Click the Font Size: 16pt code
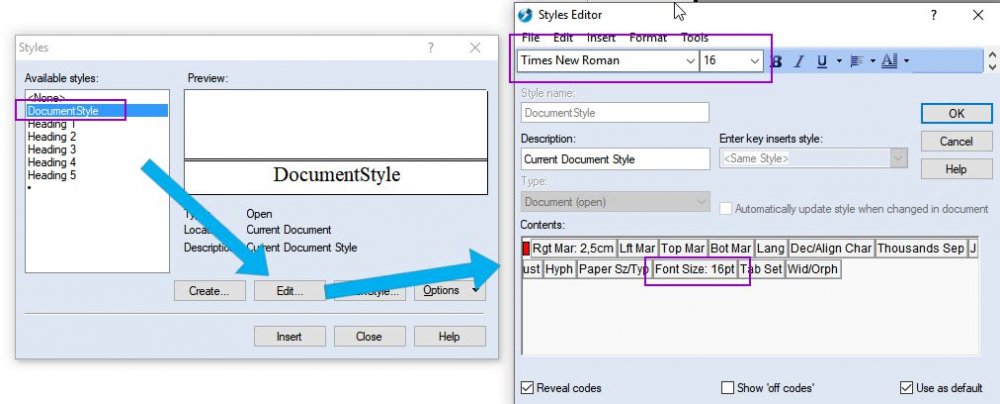 [x=695, y=269]
